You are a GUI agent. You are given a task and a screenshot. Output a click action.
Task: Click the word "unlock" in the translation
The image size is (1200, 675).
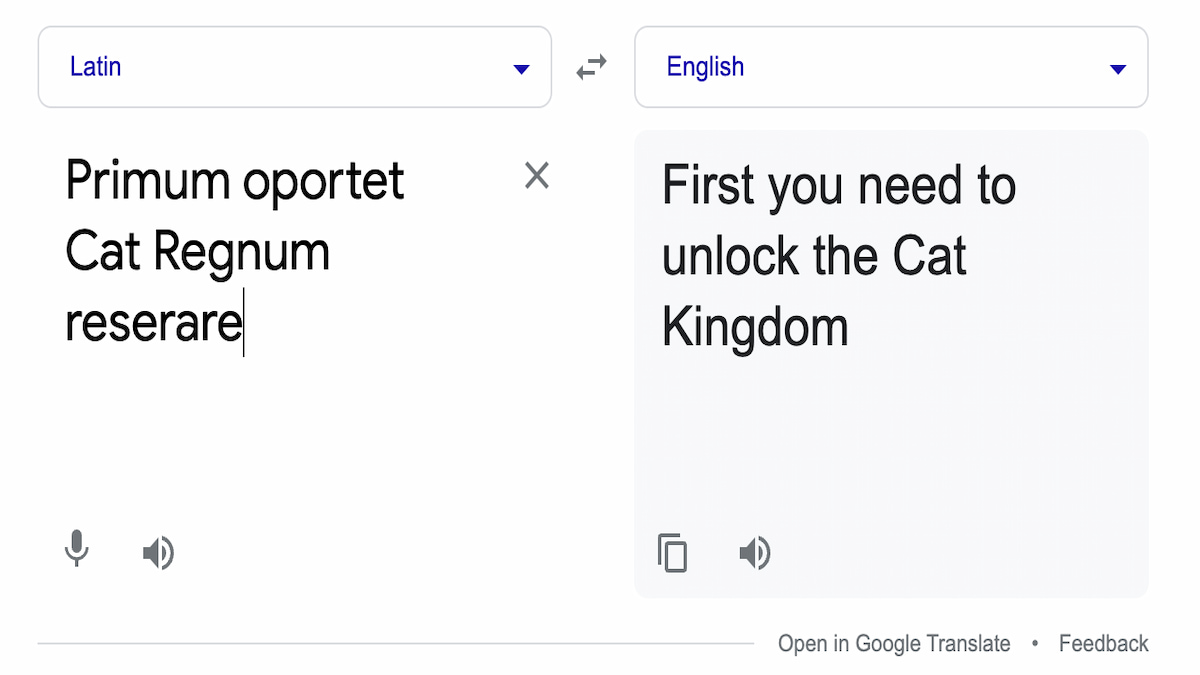coord(729,256)
